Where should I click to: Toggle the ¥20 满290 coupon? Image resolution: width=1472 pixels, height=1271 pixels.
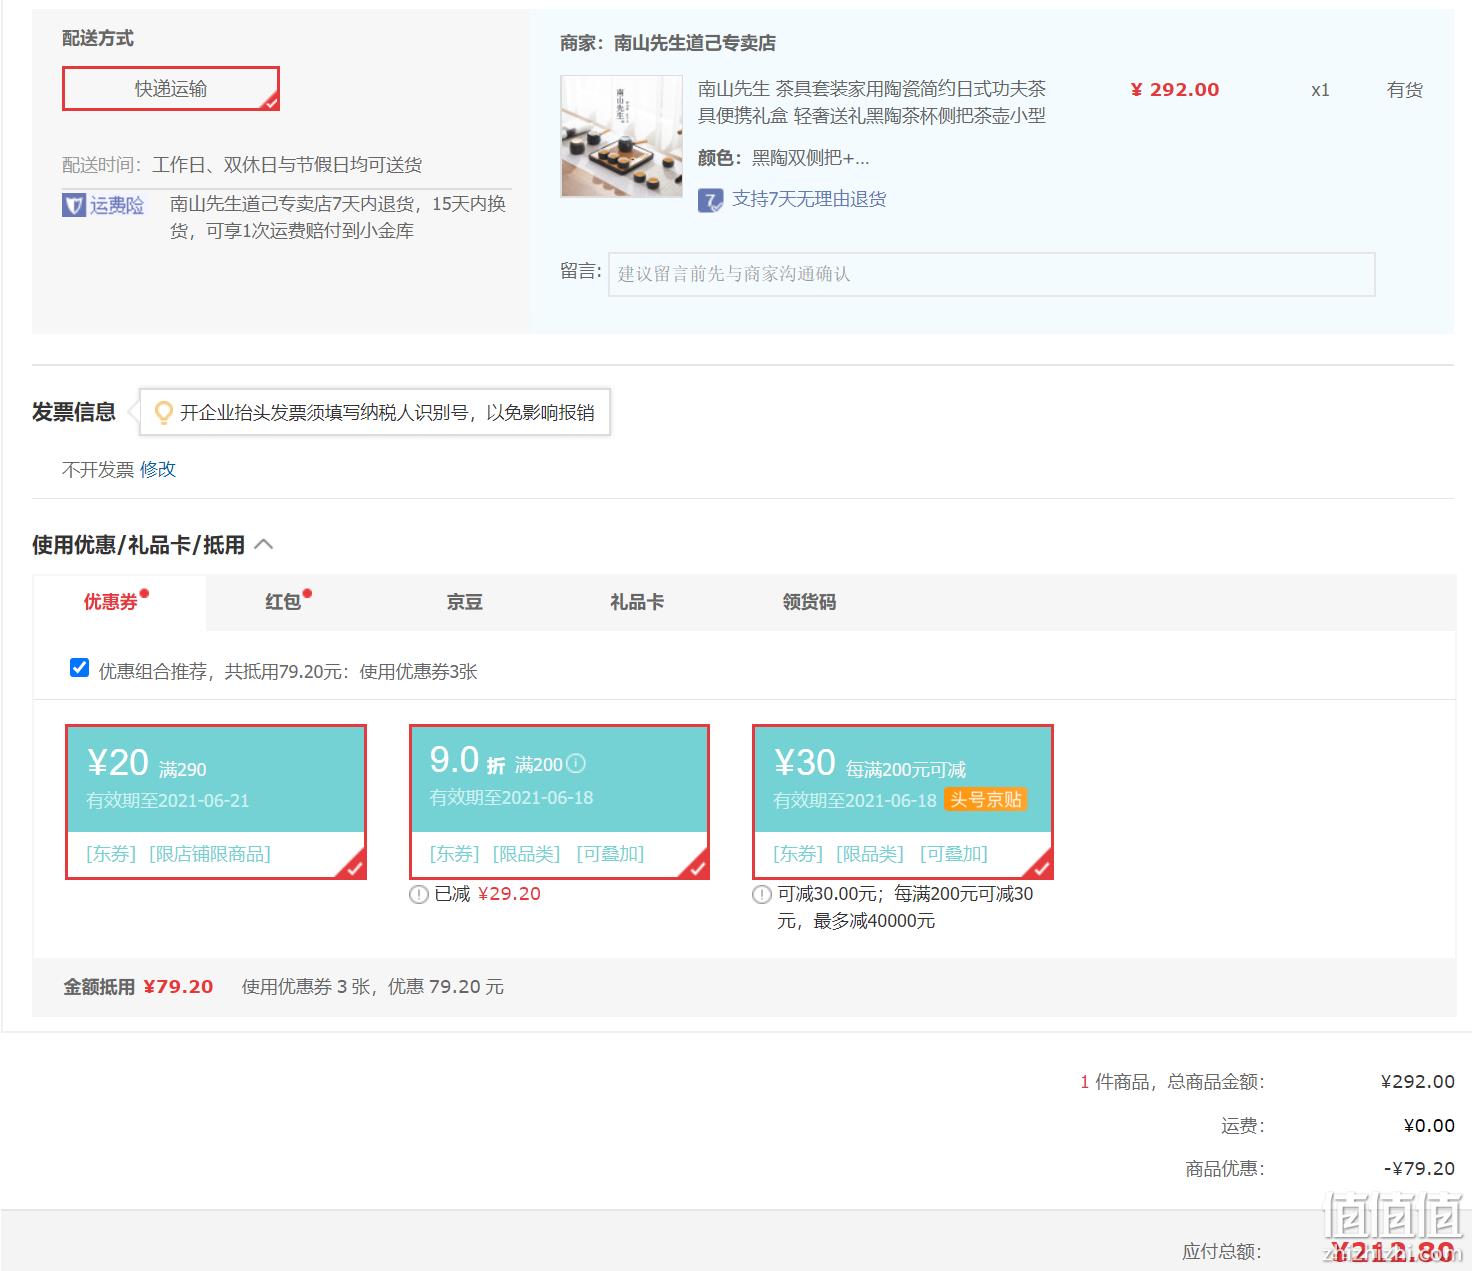pos(216,802)
